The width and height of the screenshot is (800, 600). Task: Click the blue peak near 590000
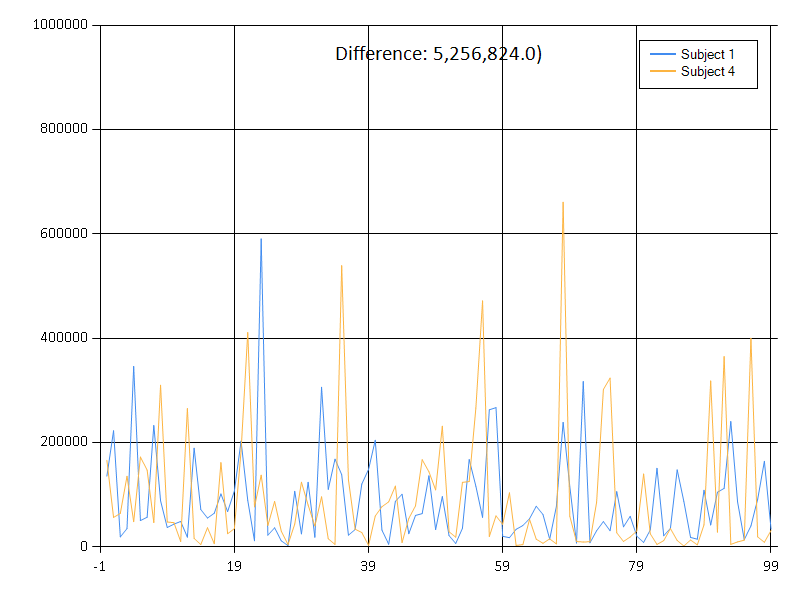262,239
